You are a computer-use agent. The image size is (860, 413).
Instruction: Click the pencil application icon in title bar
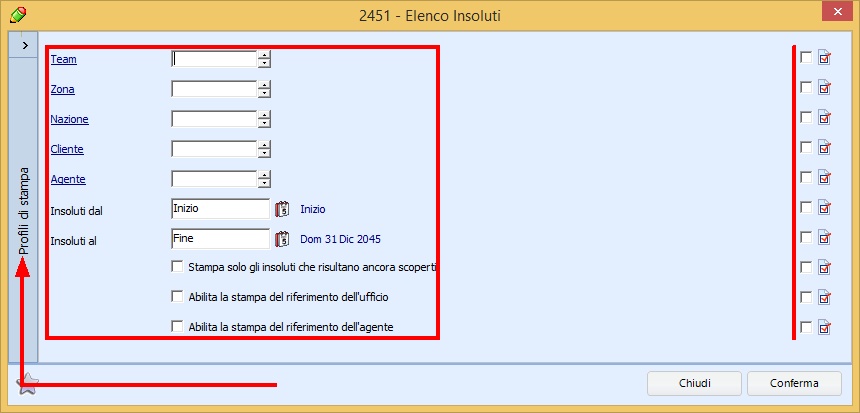click(17, 14)
